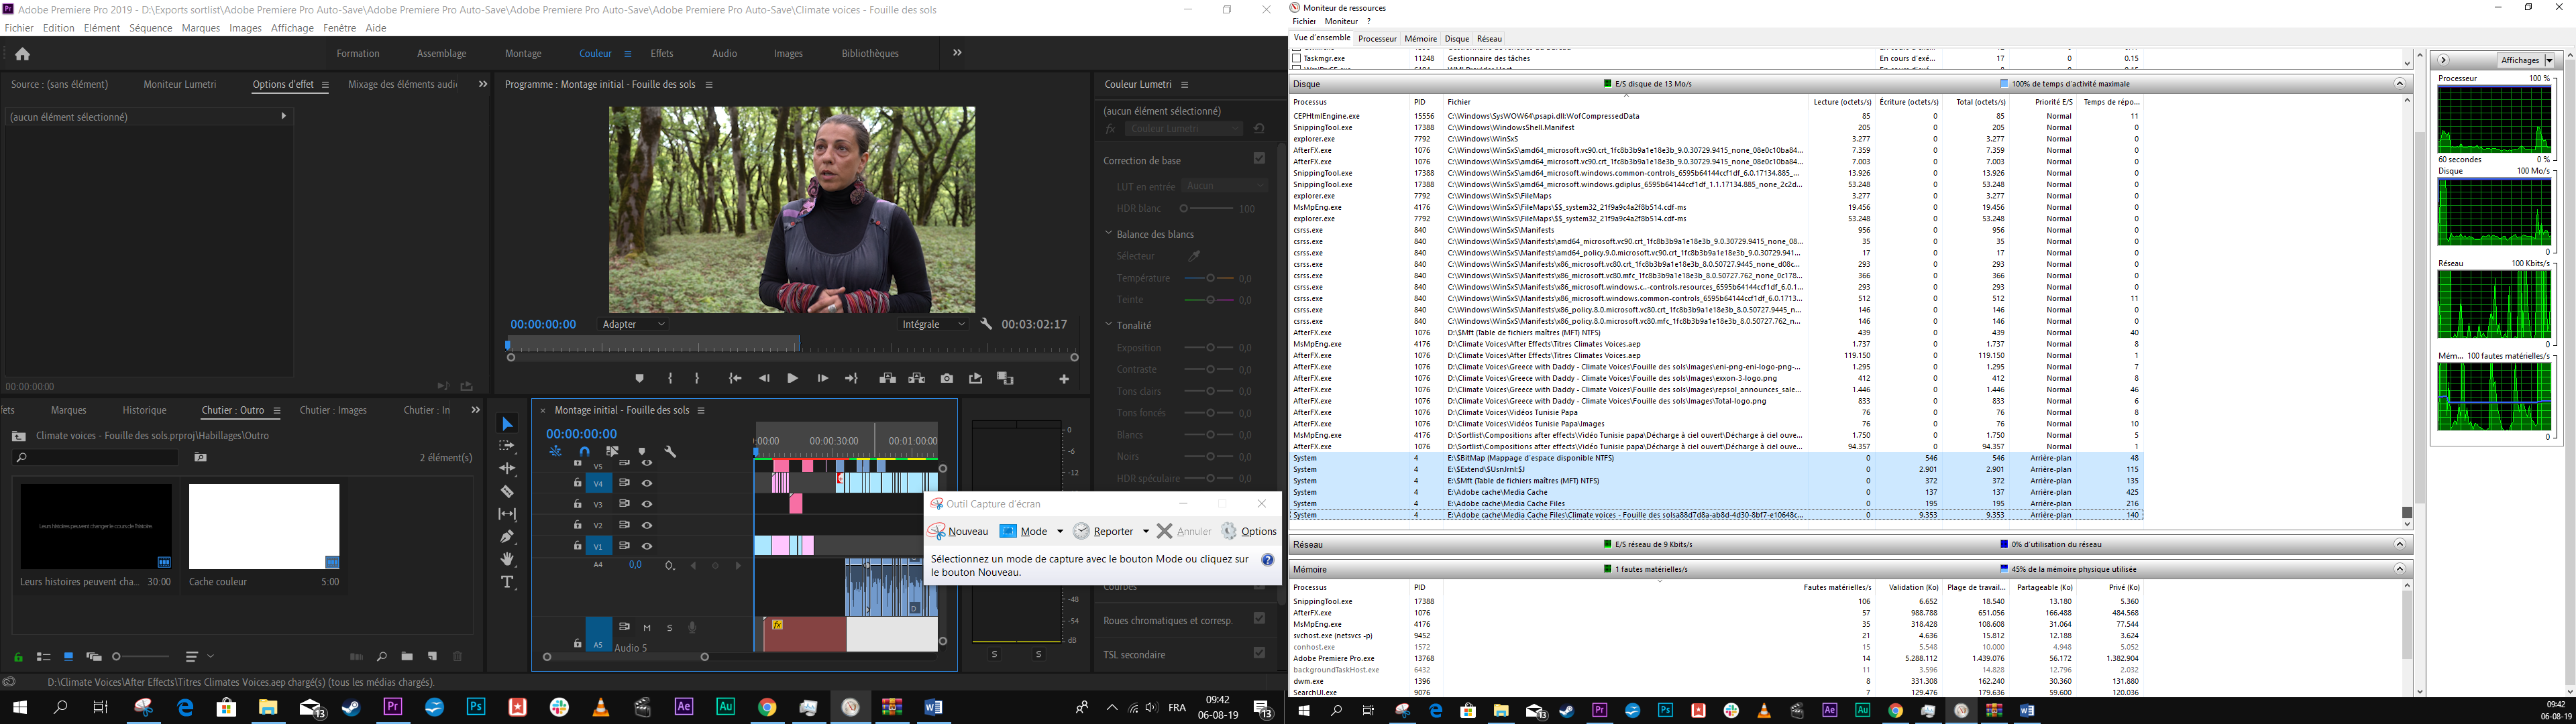Open the Adapter zoom level dropdown
Image resolution: width=2576 pixels, height=724 pixels.
coord(634,324)
